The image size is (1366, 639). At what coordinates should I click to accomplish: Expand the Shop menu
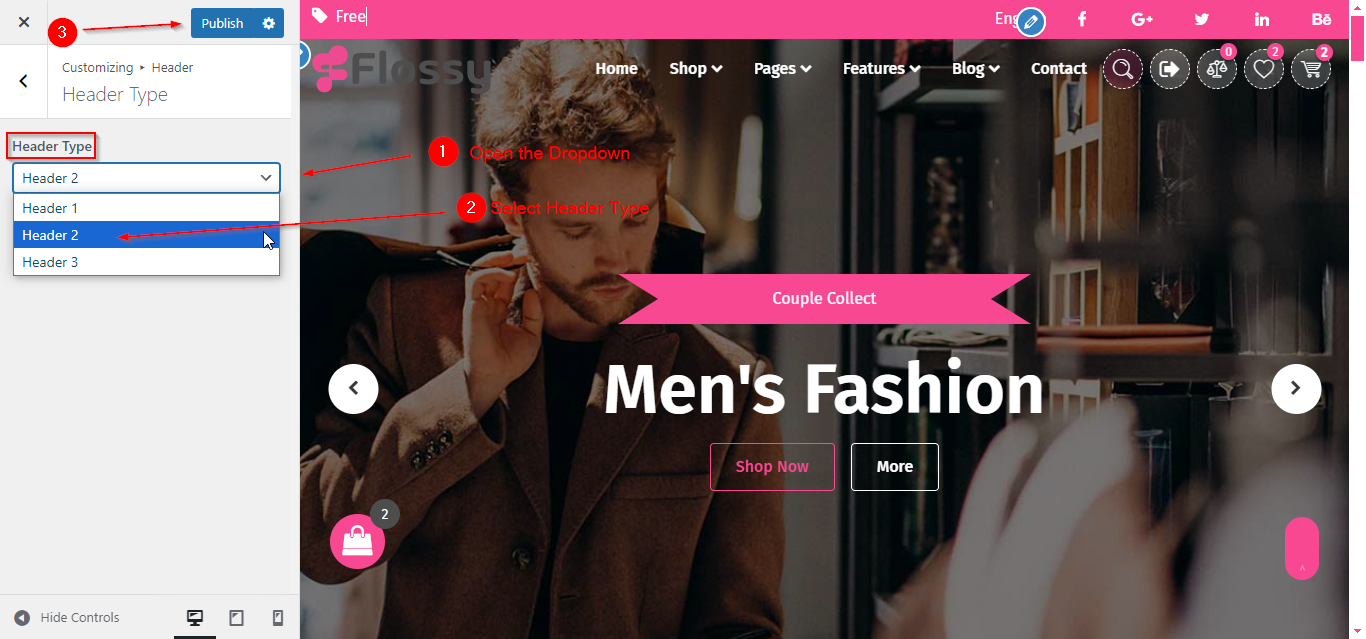695,69
